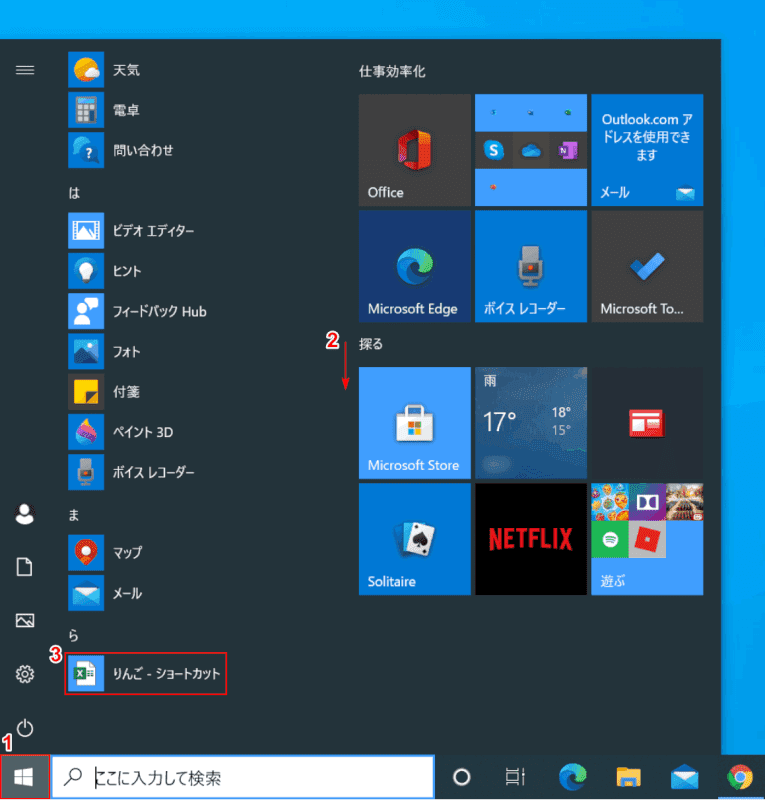The image size is (765, 800).
Task: Open the Outlook.com メール tile
Action: [647, 150]
